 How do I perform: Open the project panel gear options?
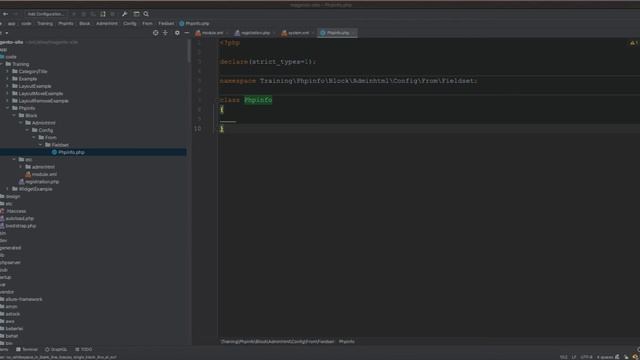click(x=177, y=33)
